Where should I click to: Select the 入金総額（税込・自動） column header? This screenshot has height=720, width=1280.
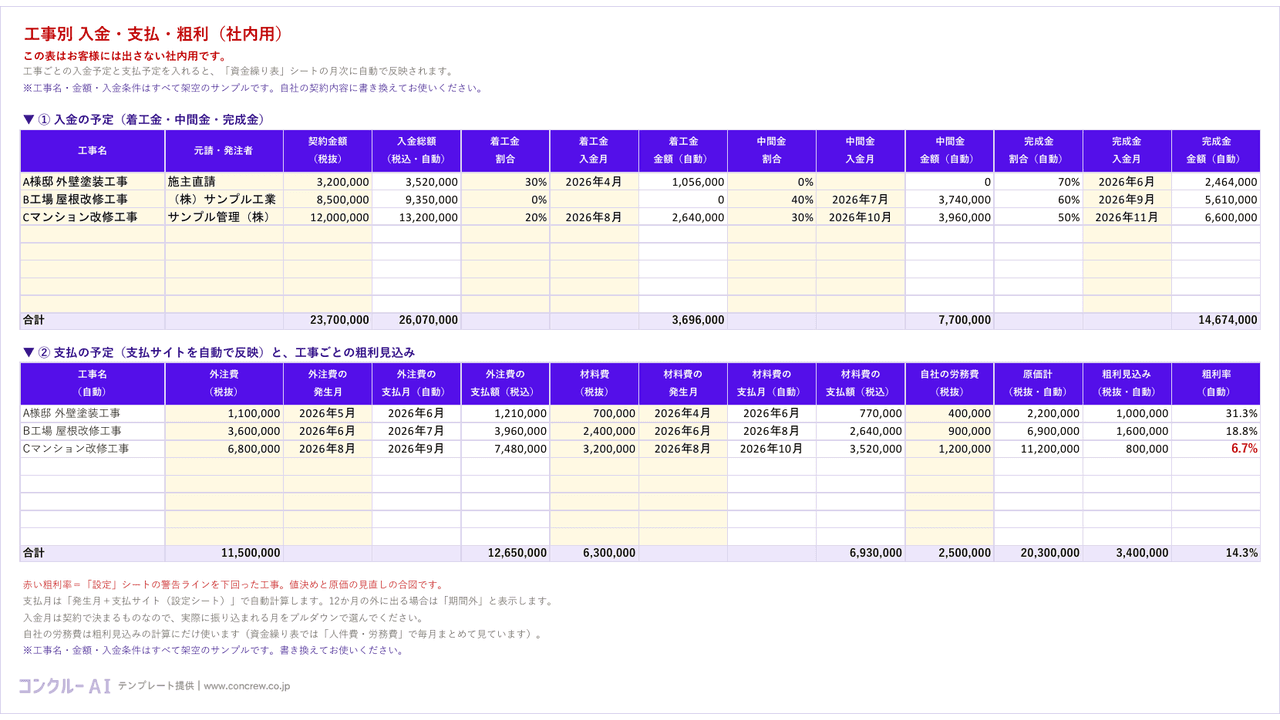pos(416,150)
